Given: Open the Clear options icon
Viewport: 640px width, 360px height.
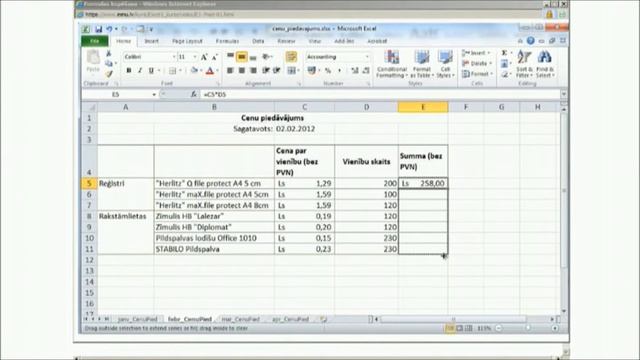Looking at the screenshot, I should (x=504, y=74).
